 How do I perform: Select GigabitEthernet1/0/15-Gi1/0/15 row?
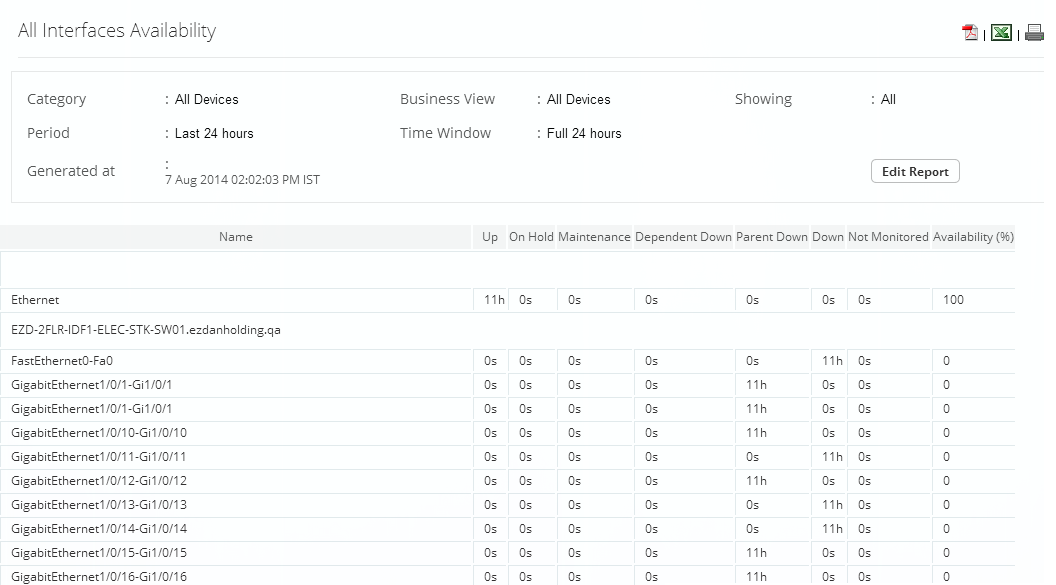(x=99, y=553)
